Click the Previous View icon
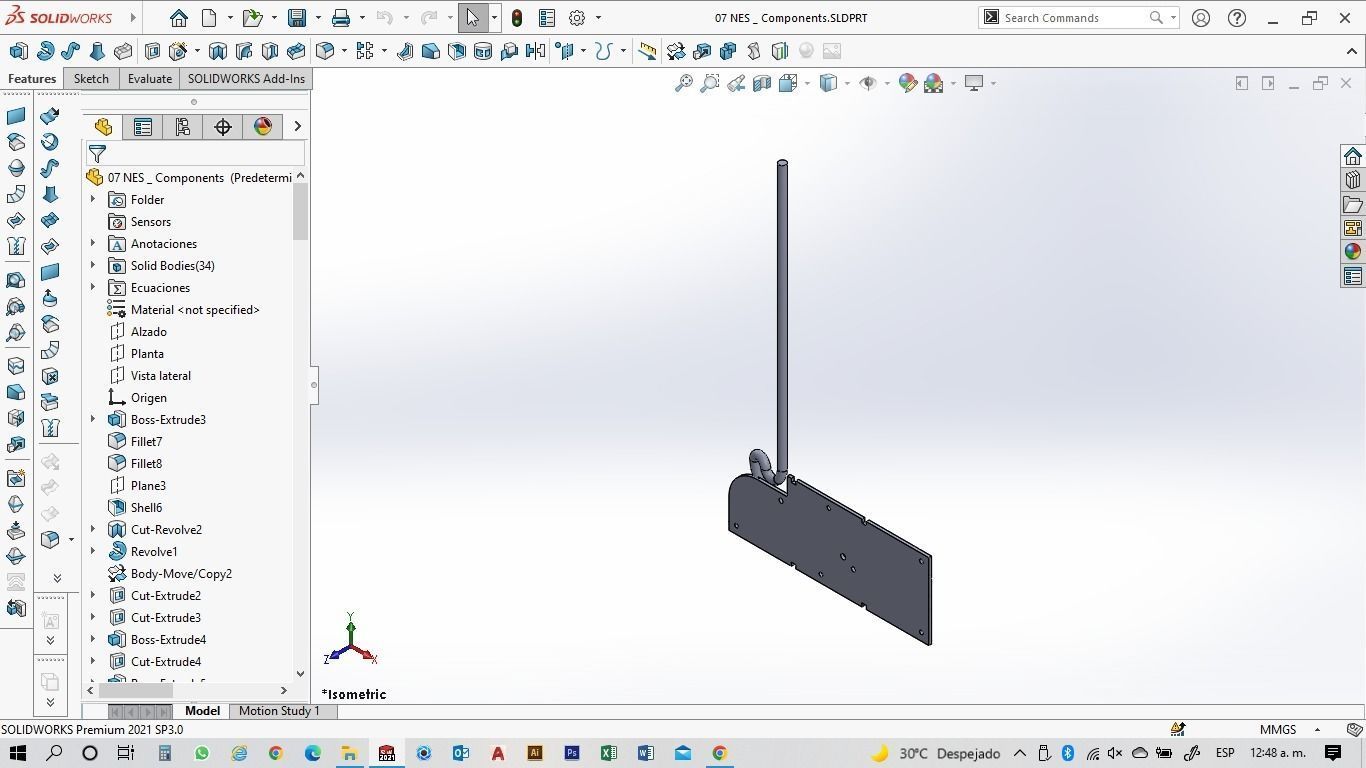 click(736, 83)
